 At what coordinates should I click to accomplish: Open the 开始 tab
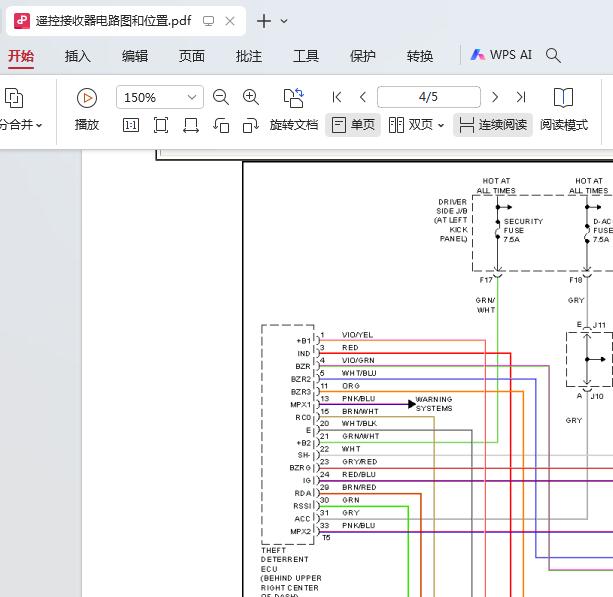click(21, 56)
